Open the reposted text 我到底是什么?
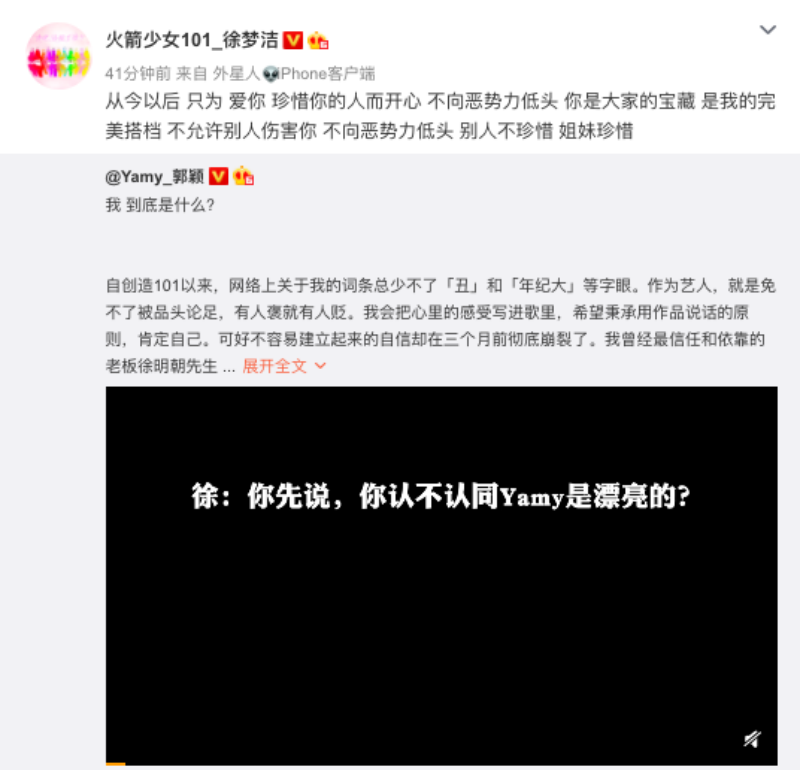 (160, 205)
